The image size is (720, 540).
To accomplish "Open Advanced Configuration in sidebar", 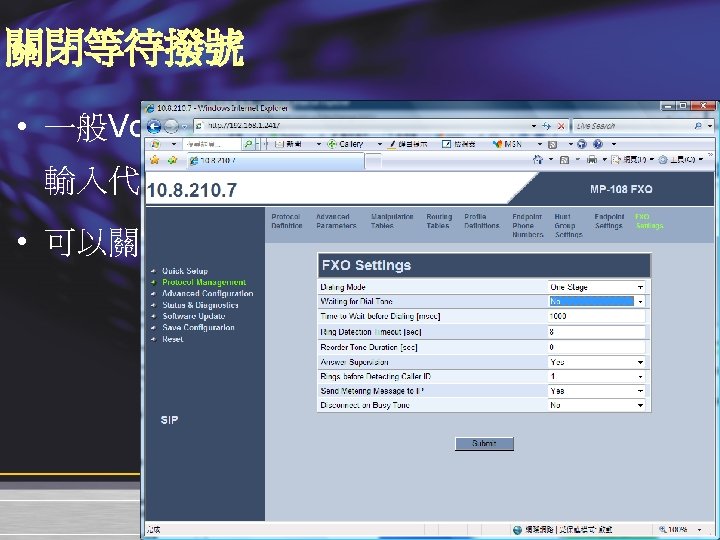I will pyautogui.click(x=208, y=293).
